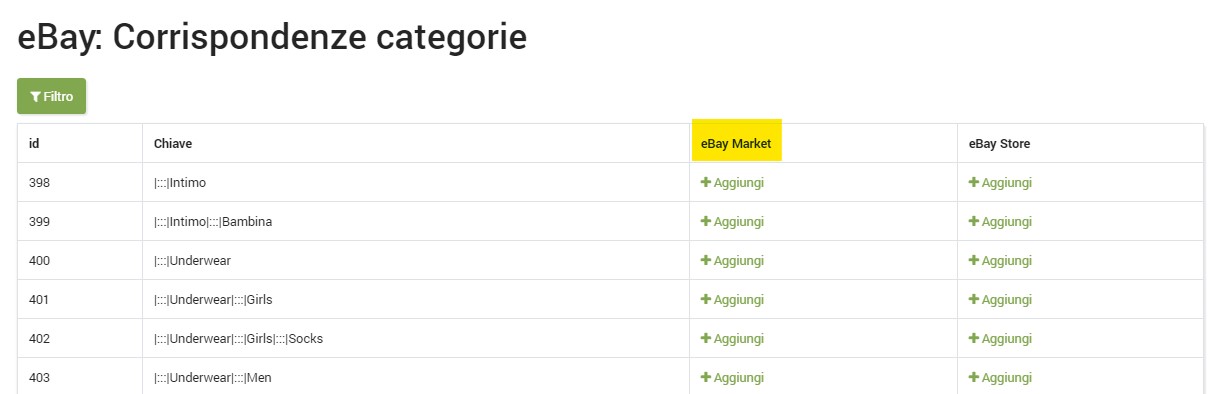
Task: Click plus icon in eBay Store for Intimo row
Action: tap(974, 182)
